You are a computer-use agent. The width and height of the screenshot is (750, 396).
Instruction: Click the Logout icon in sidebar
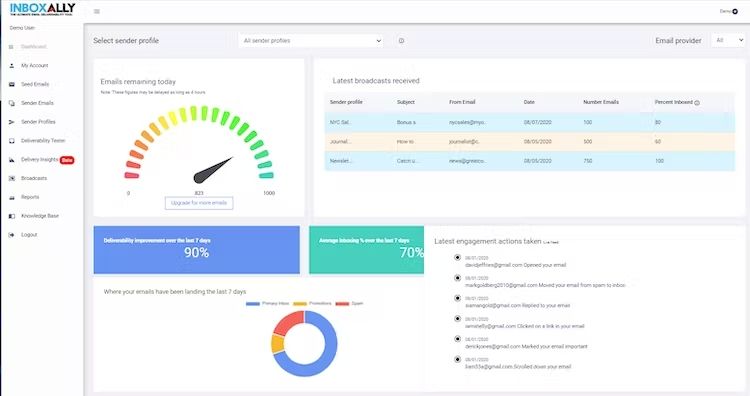click(11, 235)
